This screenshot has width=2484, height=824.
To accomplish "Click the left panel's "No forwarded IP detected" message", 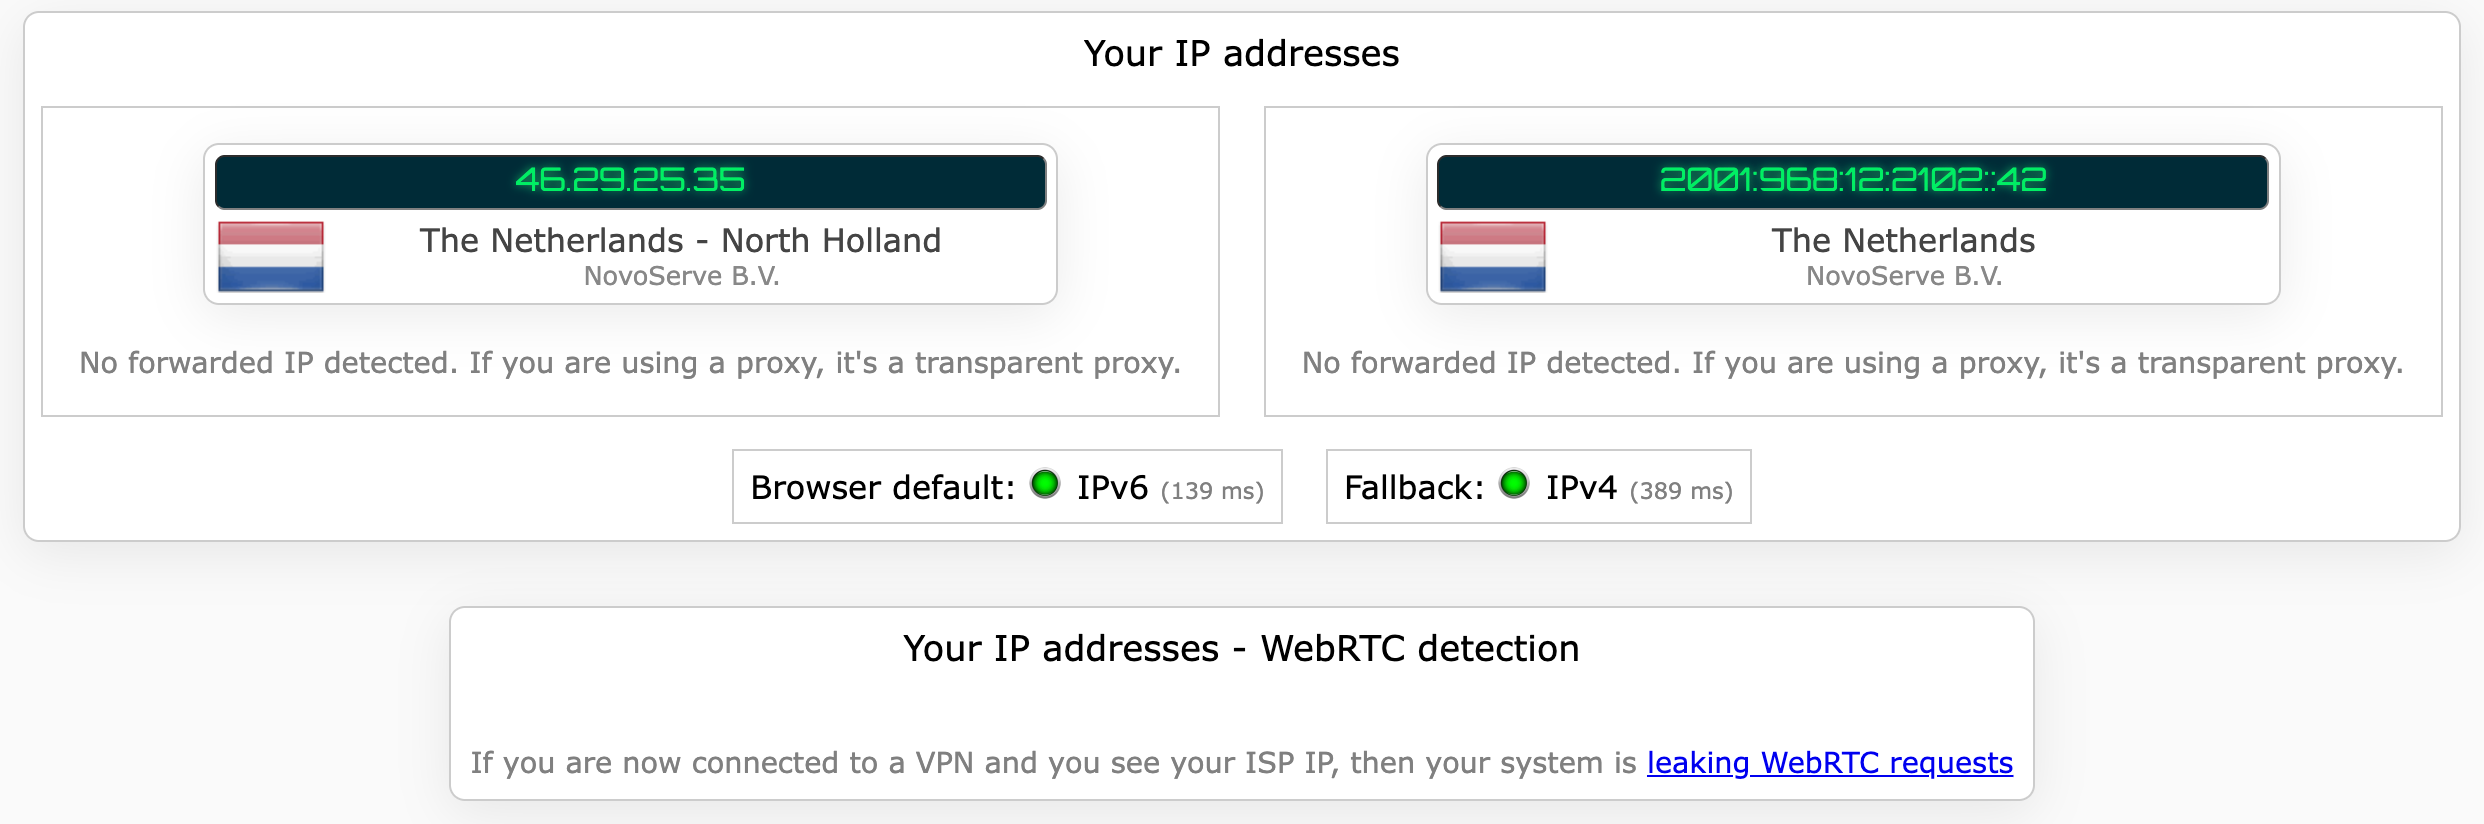I will (x=630, y=363).
